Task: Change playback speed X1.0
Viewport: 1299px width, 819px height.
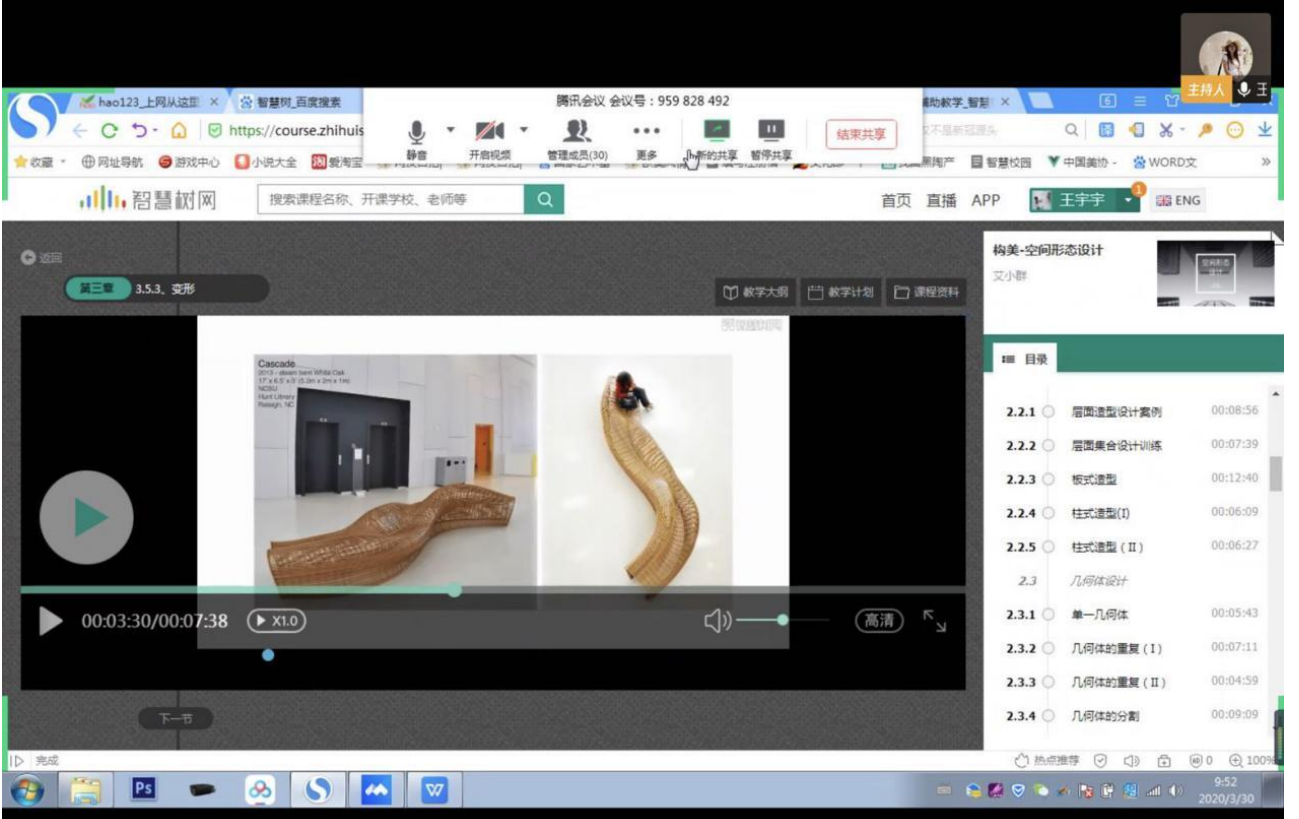Action: click(275, 621)
